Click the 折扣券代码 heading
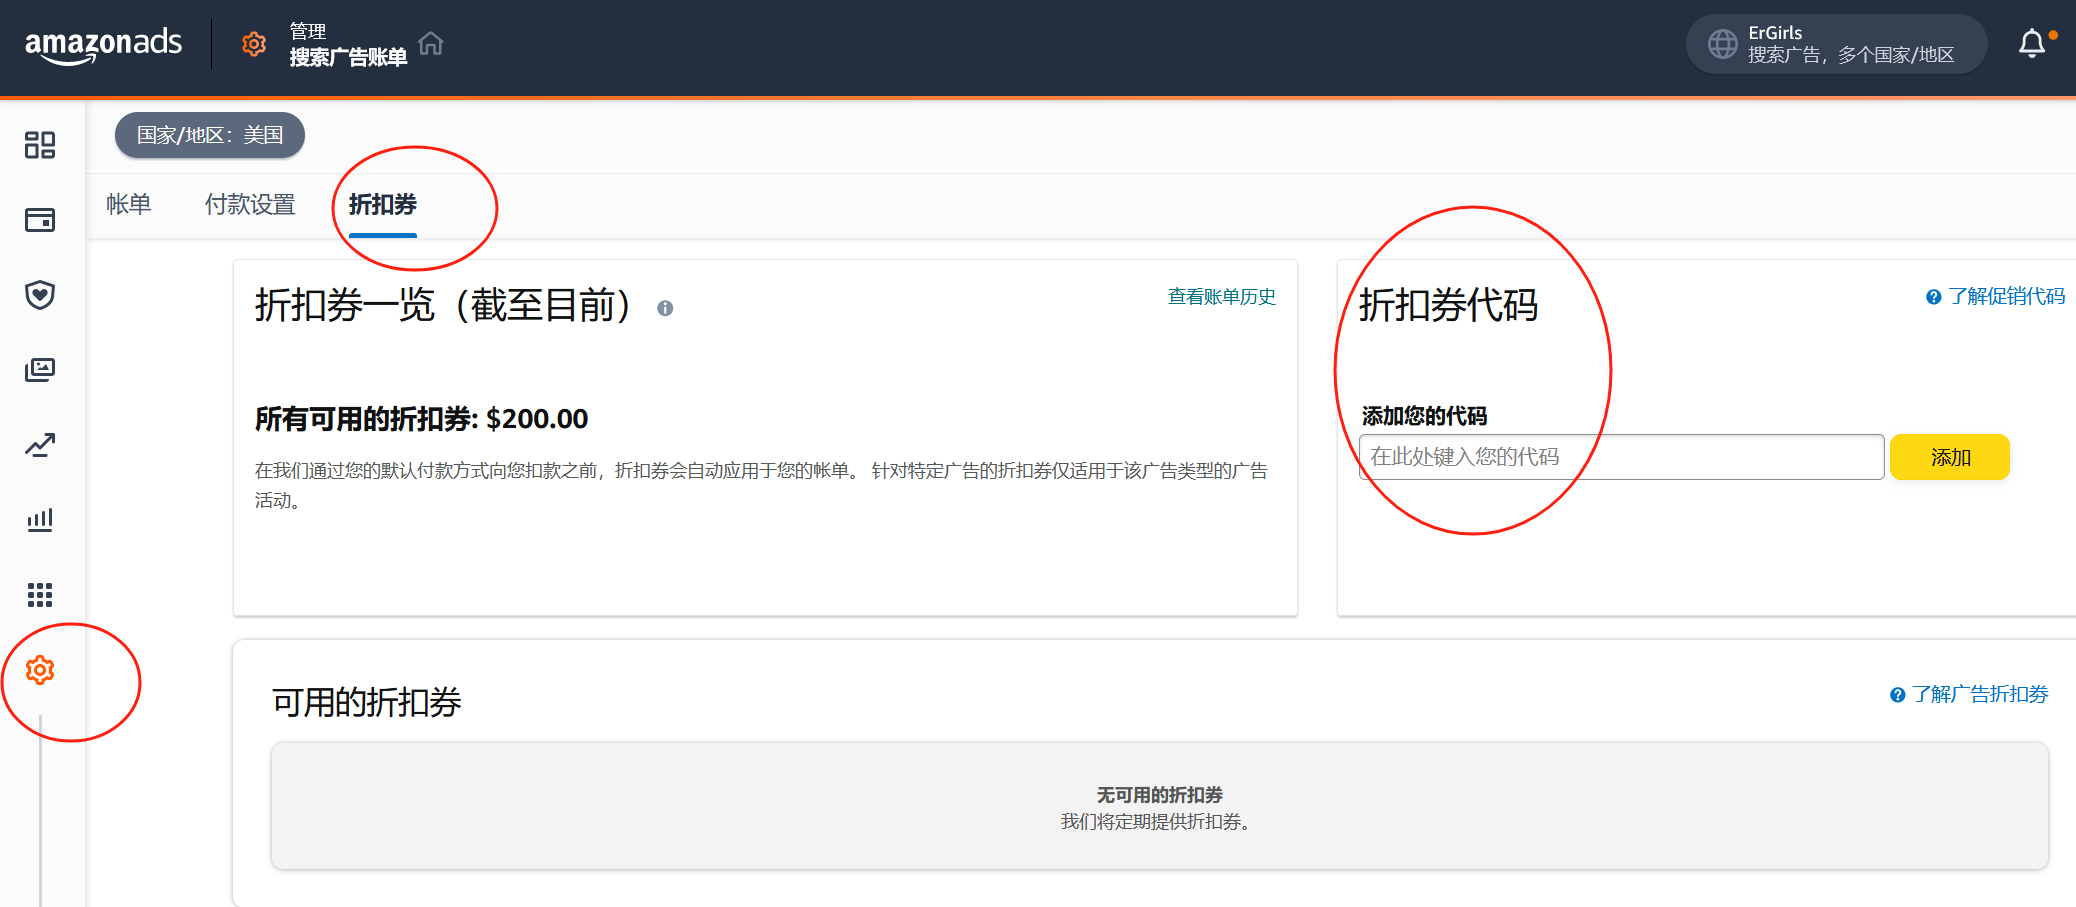The width and height of the screenshot is (2076, 907). [1448, 305]
